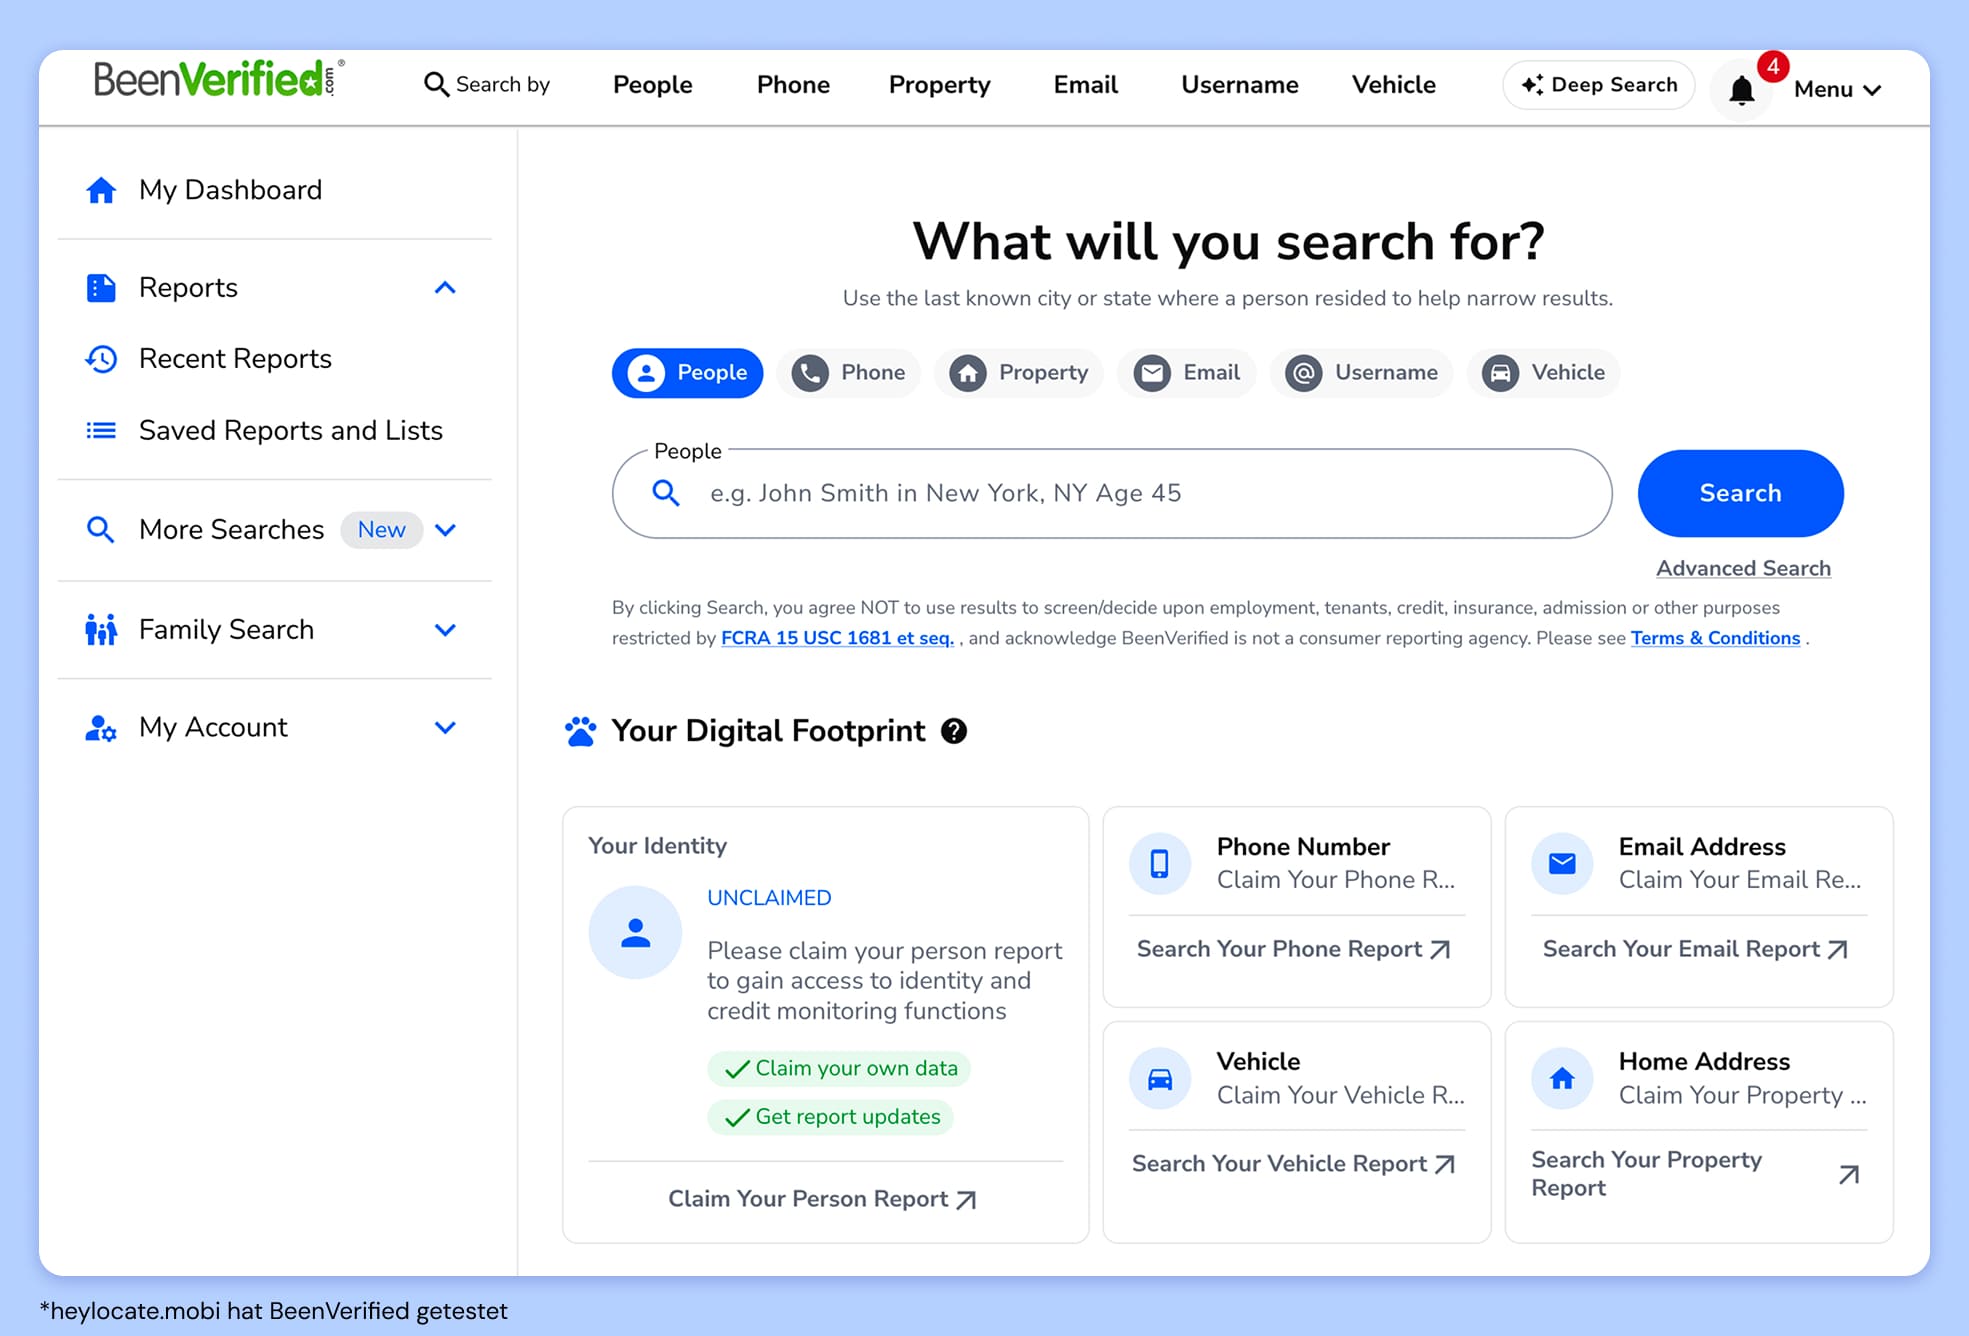Open Terms & Conditions link
The width and height of the screenshot is (1969, 1336).
click(1715, 638)
